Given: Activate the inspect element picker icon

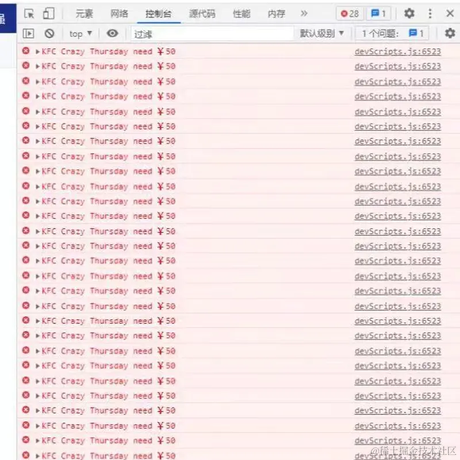Looking at the screenshot, I should click(x=29, y=14).
